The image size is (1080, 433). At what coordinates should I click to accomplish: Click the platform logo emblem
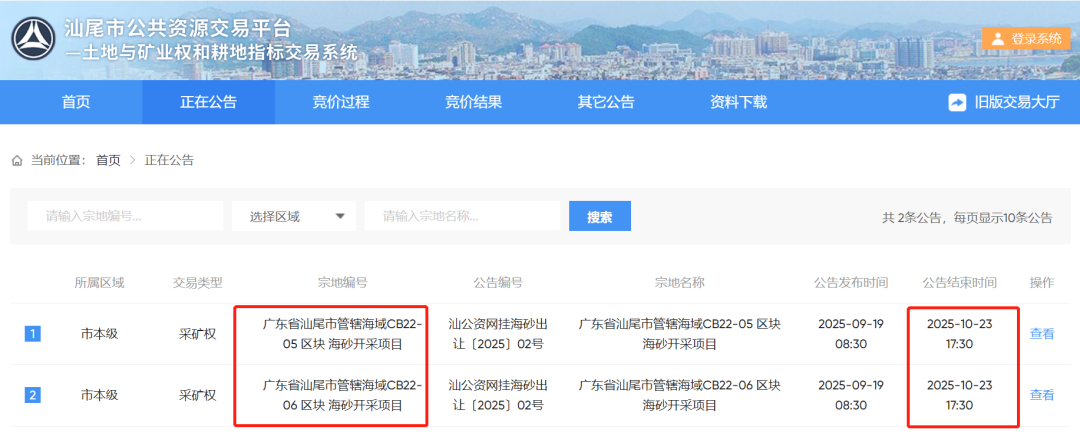click(x=33, y=39)
